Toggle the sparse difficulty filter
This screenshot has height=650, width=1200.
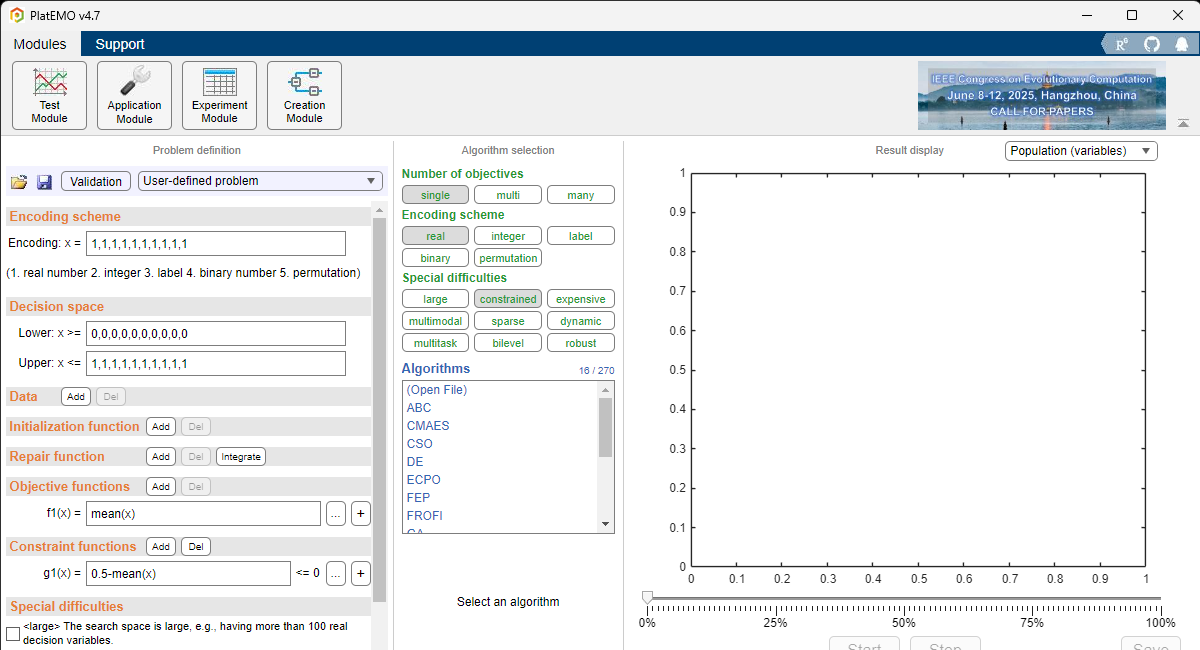(508, 321)
